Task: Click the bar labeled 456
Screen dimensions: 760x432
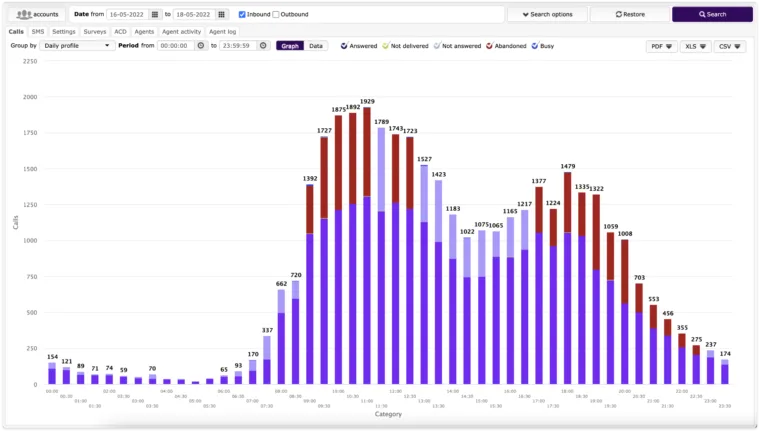Action: (668, 352)
